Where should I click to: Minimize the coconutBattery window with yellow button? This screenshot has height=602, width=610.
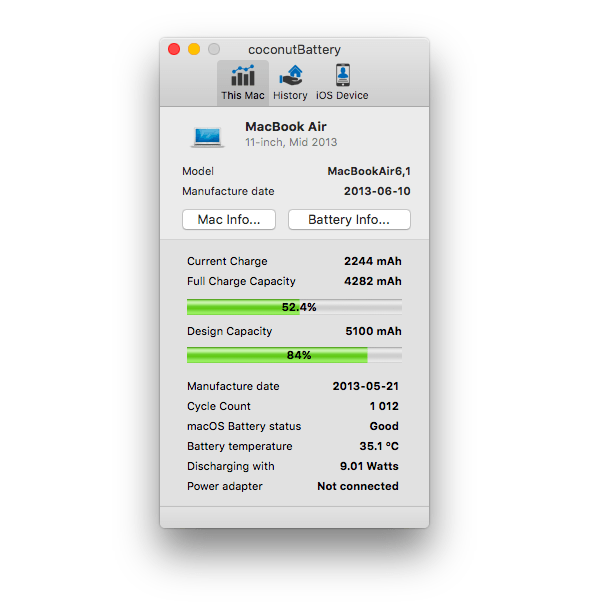pyautogui.click(x=194, y=49)
